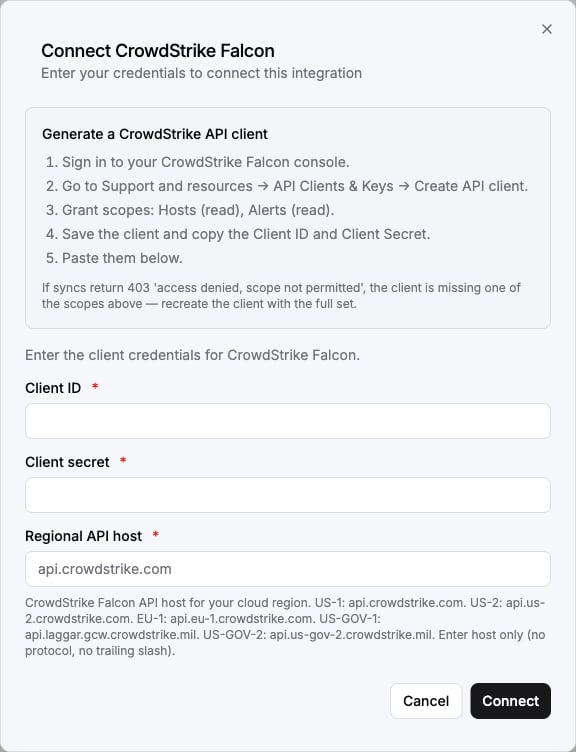Screen dimensions: 576x752
Task: Select the Client secret text box
Action: pyautogui.click(x=288, y=495)
